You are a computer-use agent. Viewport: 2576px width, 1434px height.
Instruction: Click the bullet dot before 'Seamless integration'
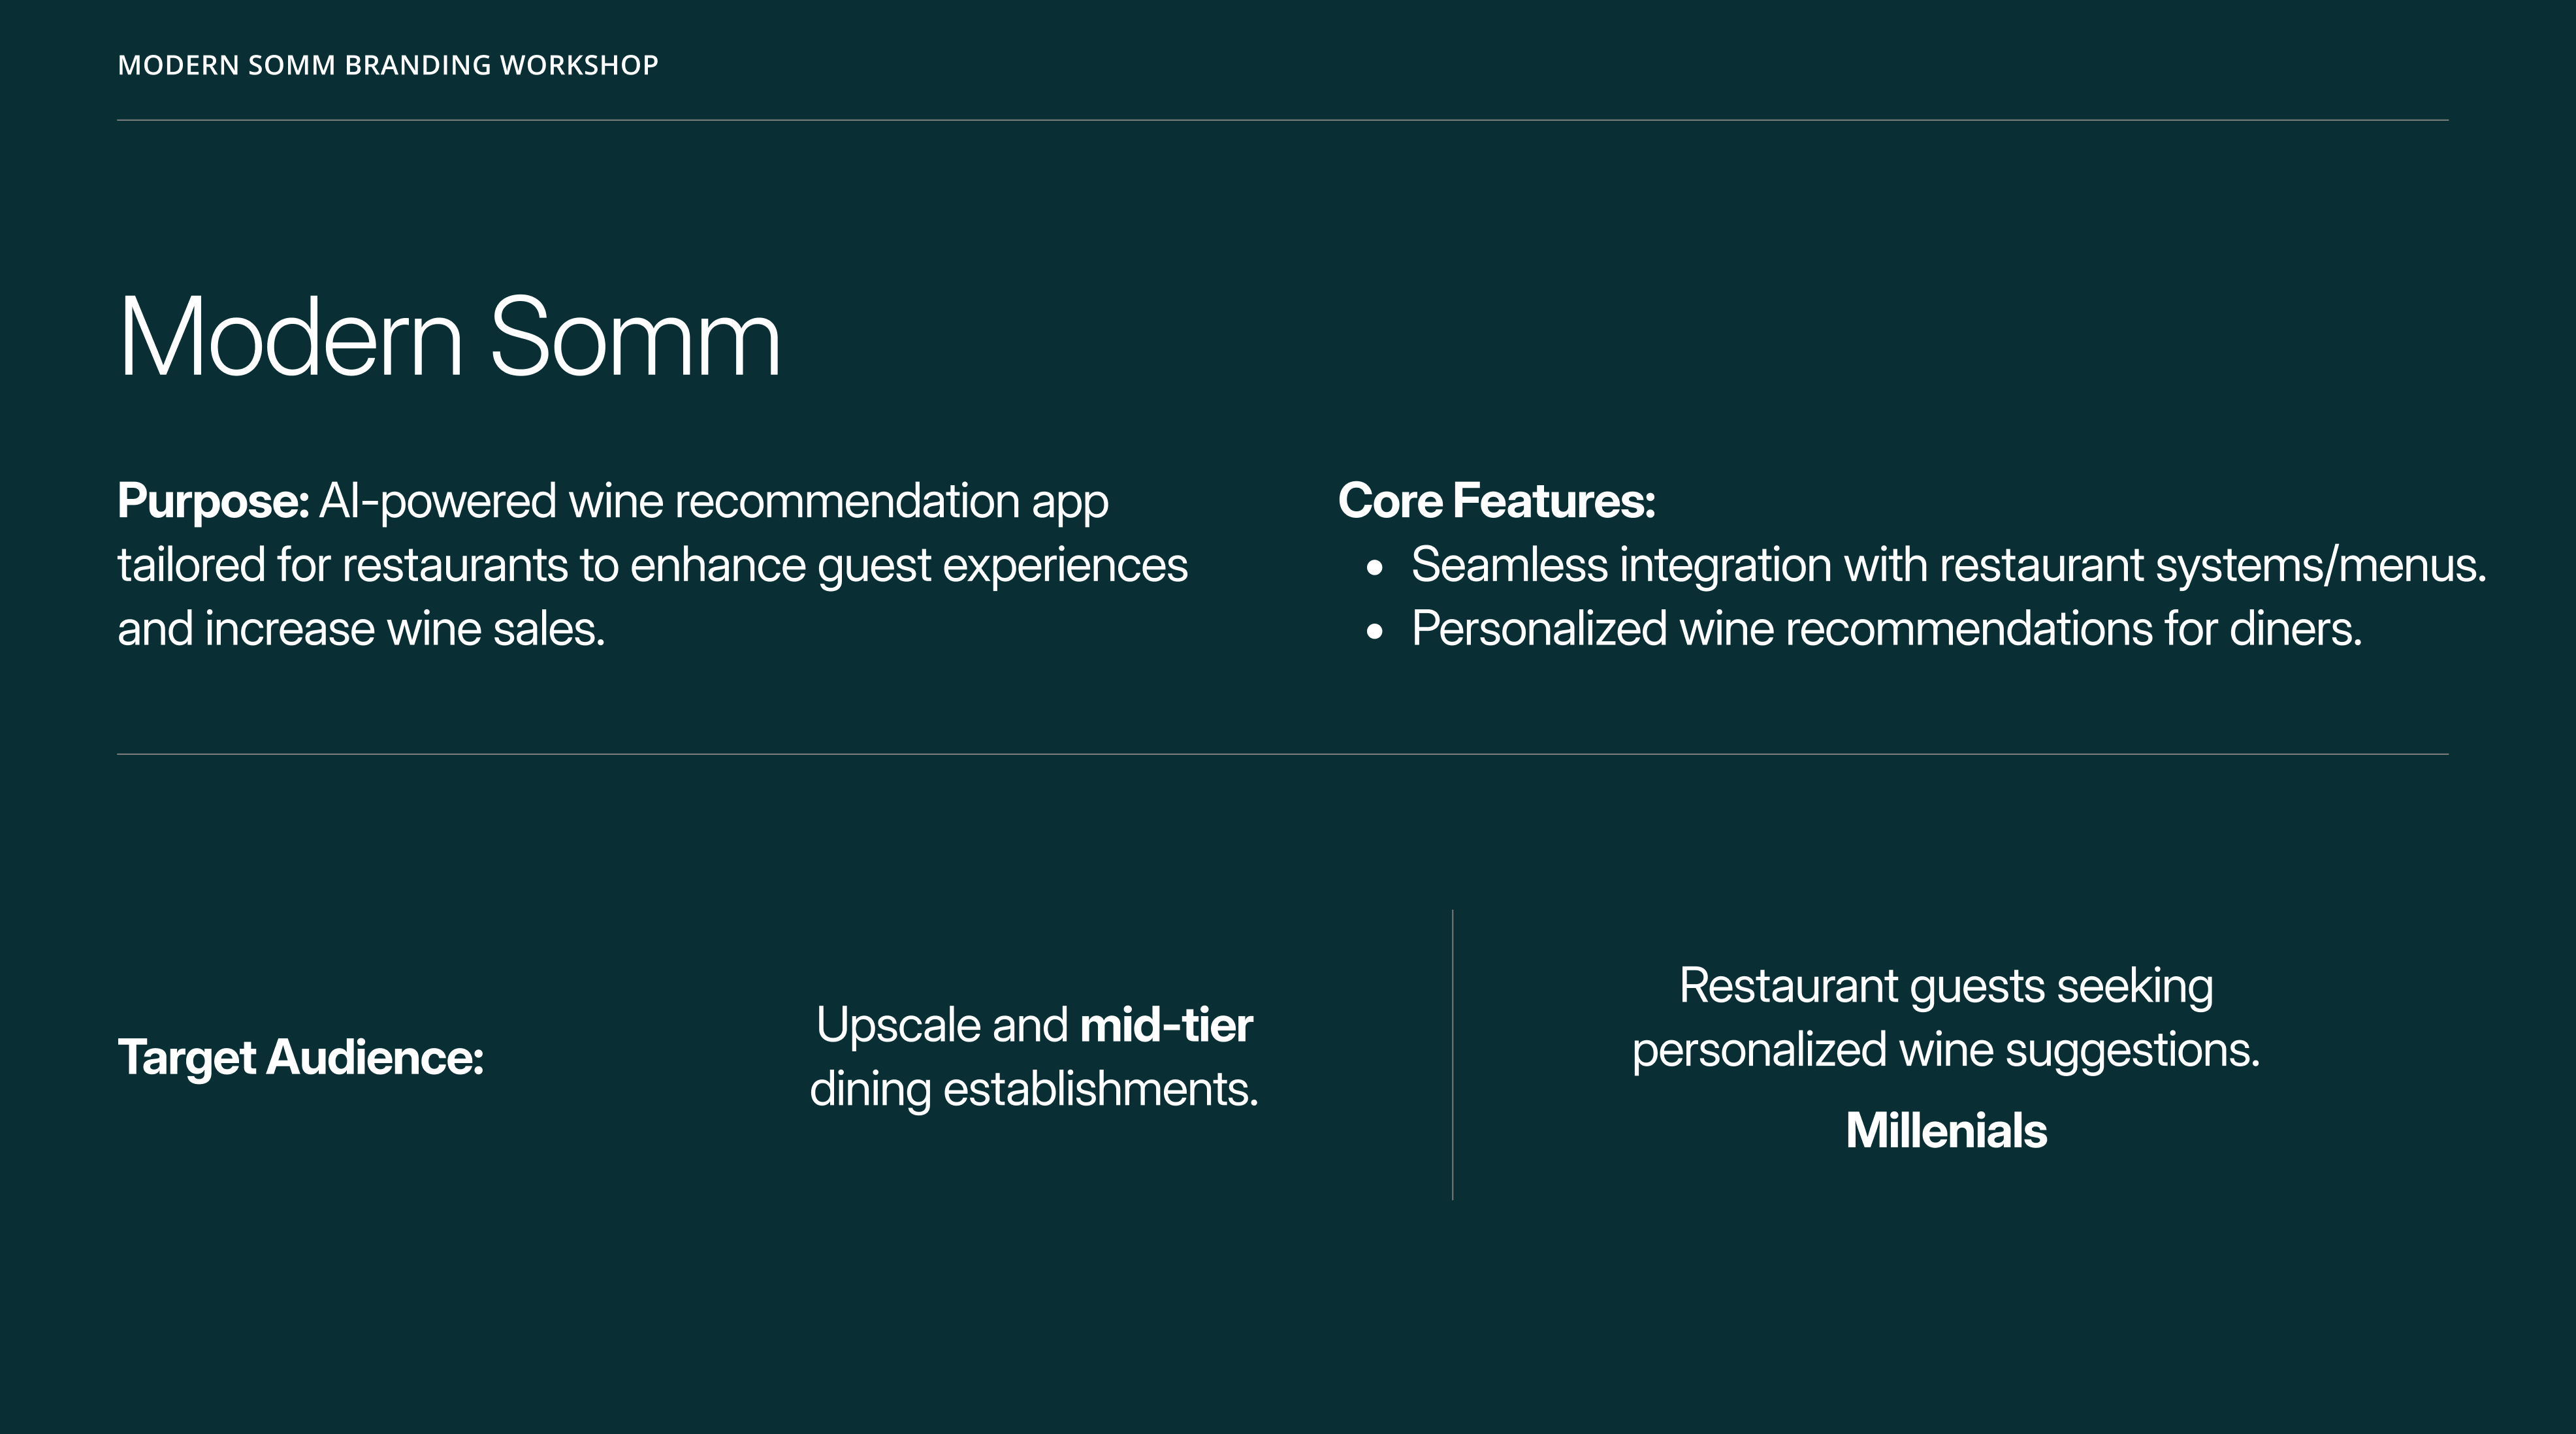pos(1375,568)
